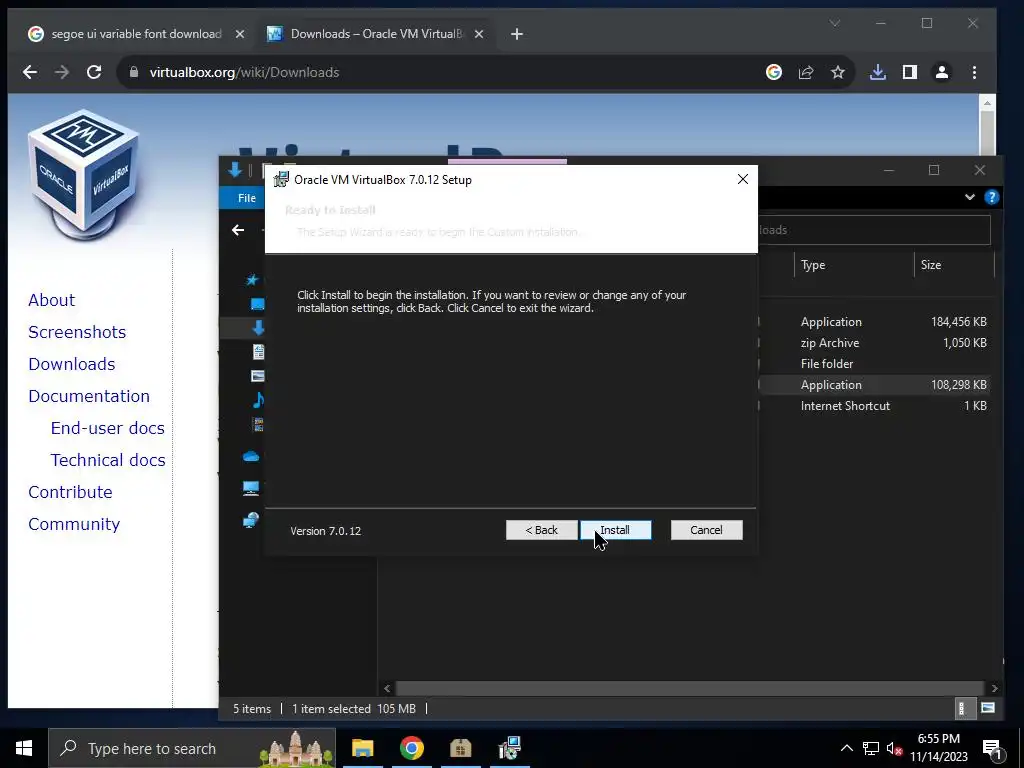The height and width of the screenshot is (768, 1024).
Task: Toggle Chrome side panel icon
Action: coord(910,72)
